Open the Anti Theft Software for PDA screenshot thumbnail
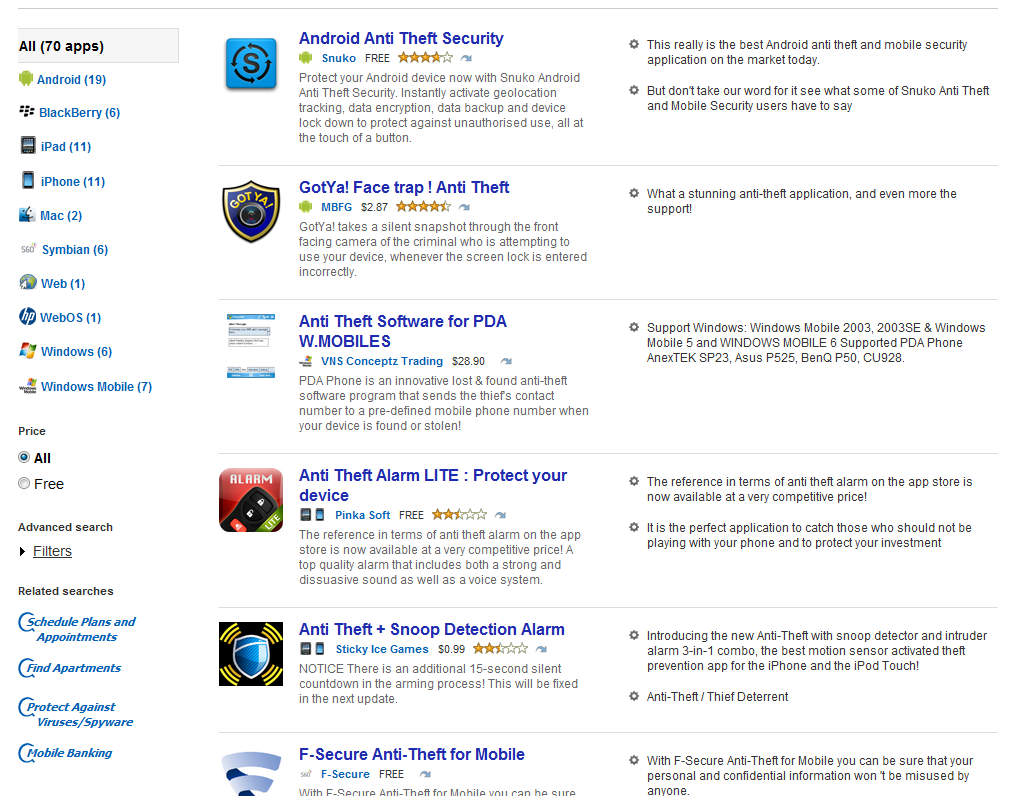 point(251,346)
